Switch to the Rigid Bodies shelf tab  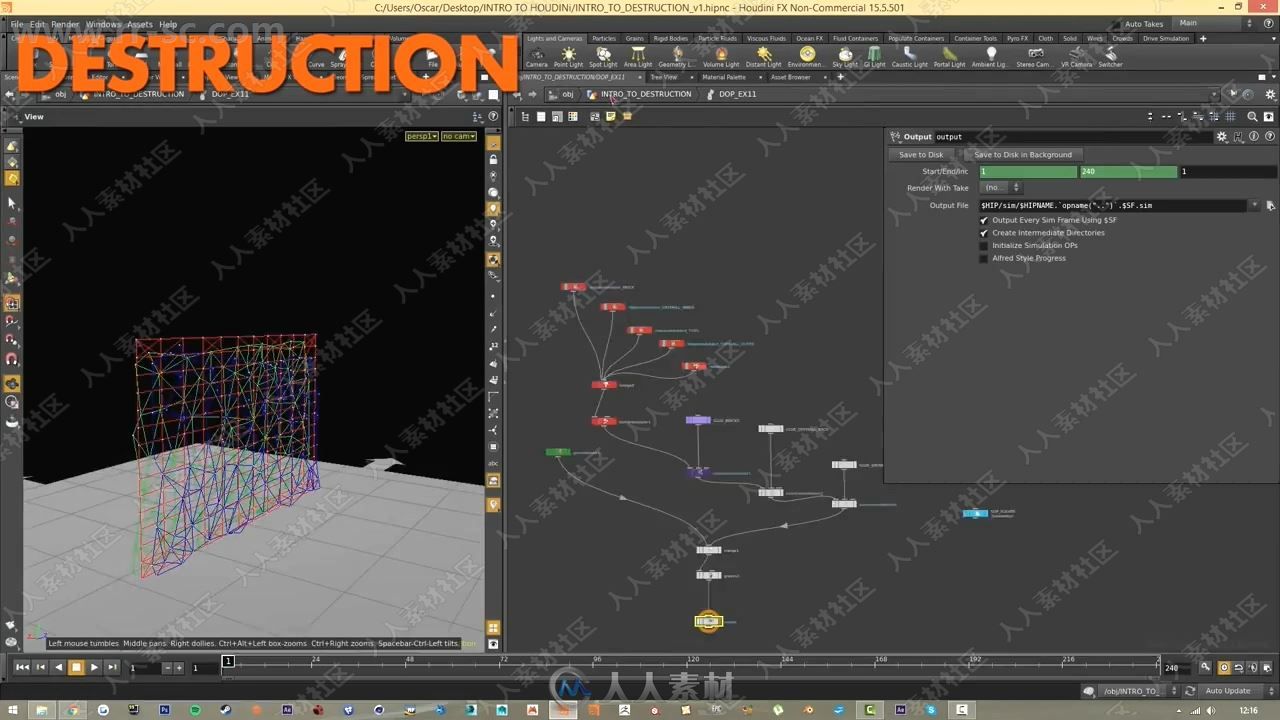670,38
